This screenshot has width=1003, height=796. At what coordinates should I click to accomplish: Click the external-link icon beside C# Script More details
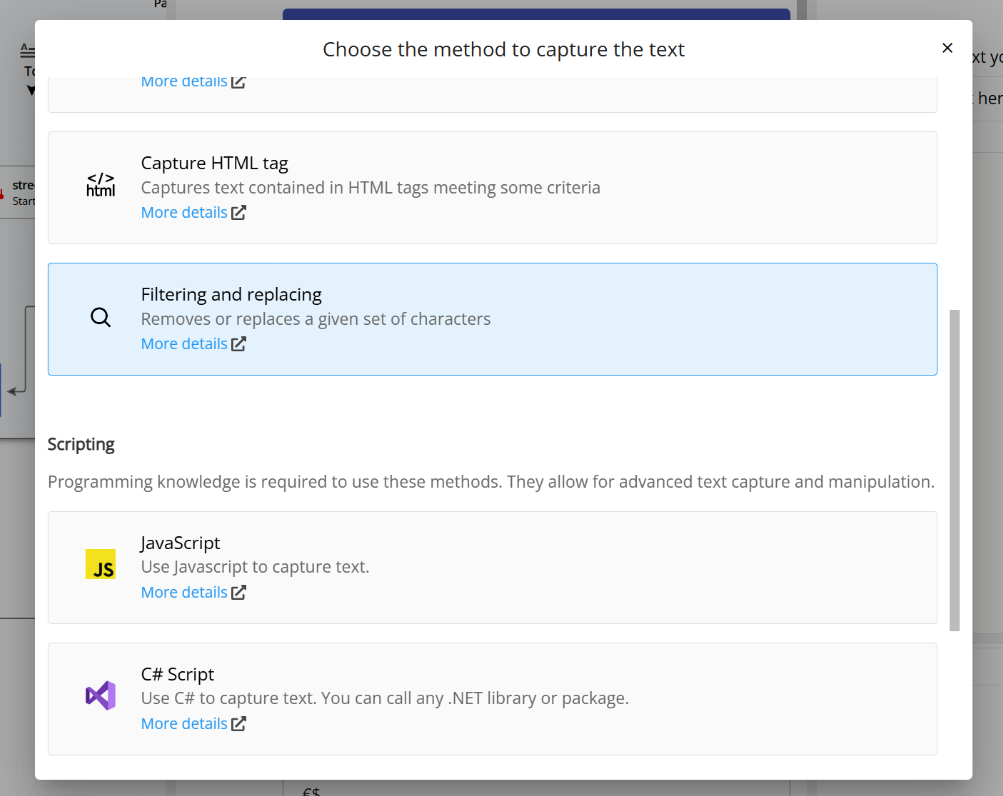click(237, 722)
